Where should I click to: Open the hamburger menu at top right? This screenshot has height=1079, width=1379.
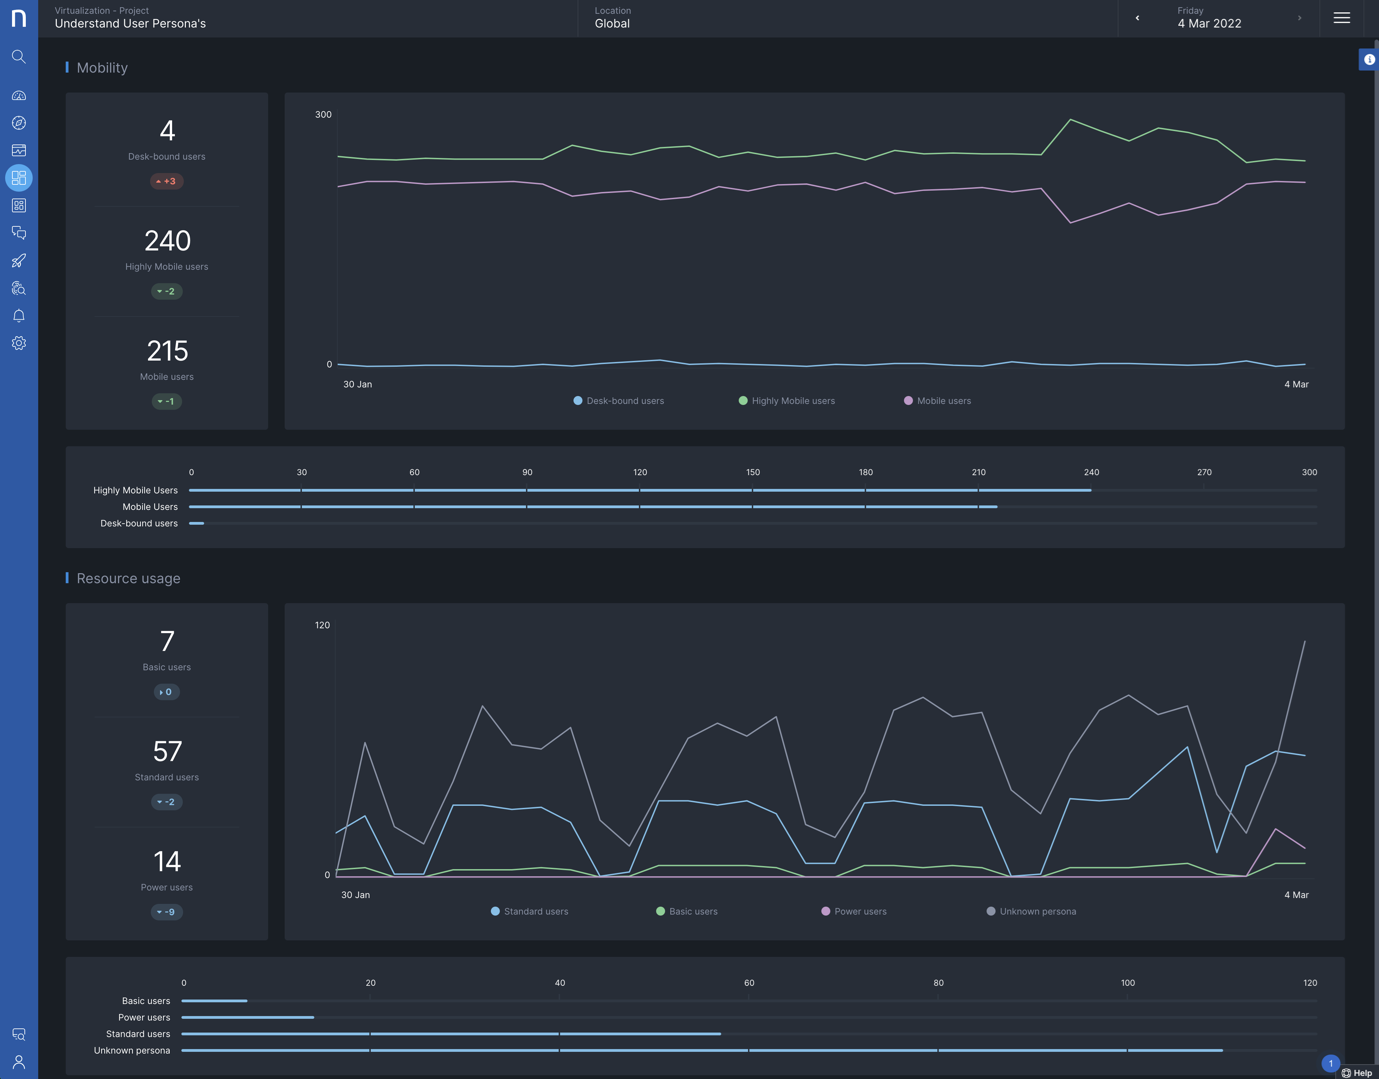1341,18
